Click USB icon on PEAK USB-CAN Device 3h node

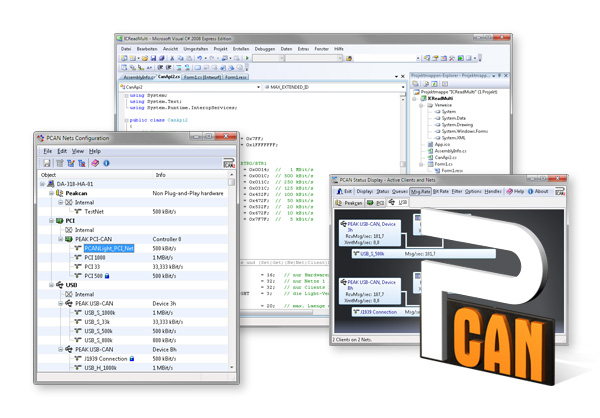[68, 304]
